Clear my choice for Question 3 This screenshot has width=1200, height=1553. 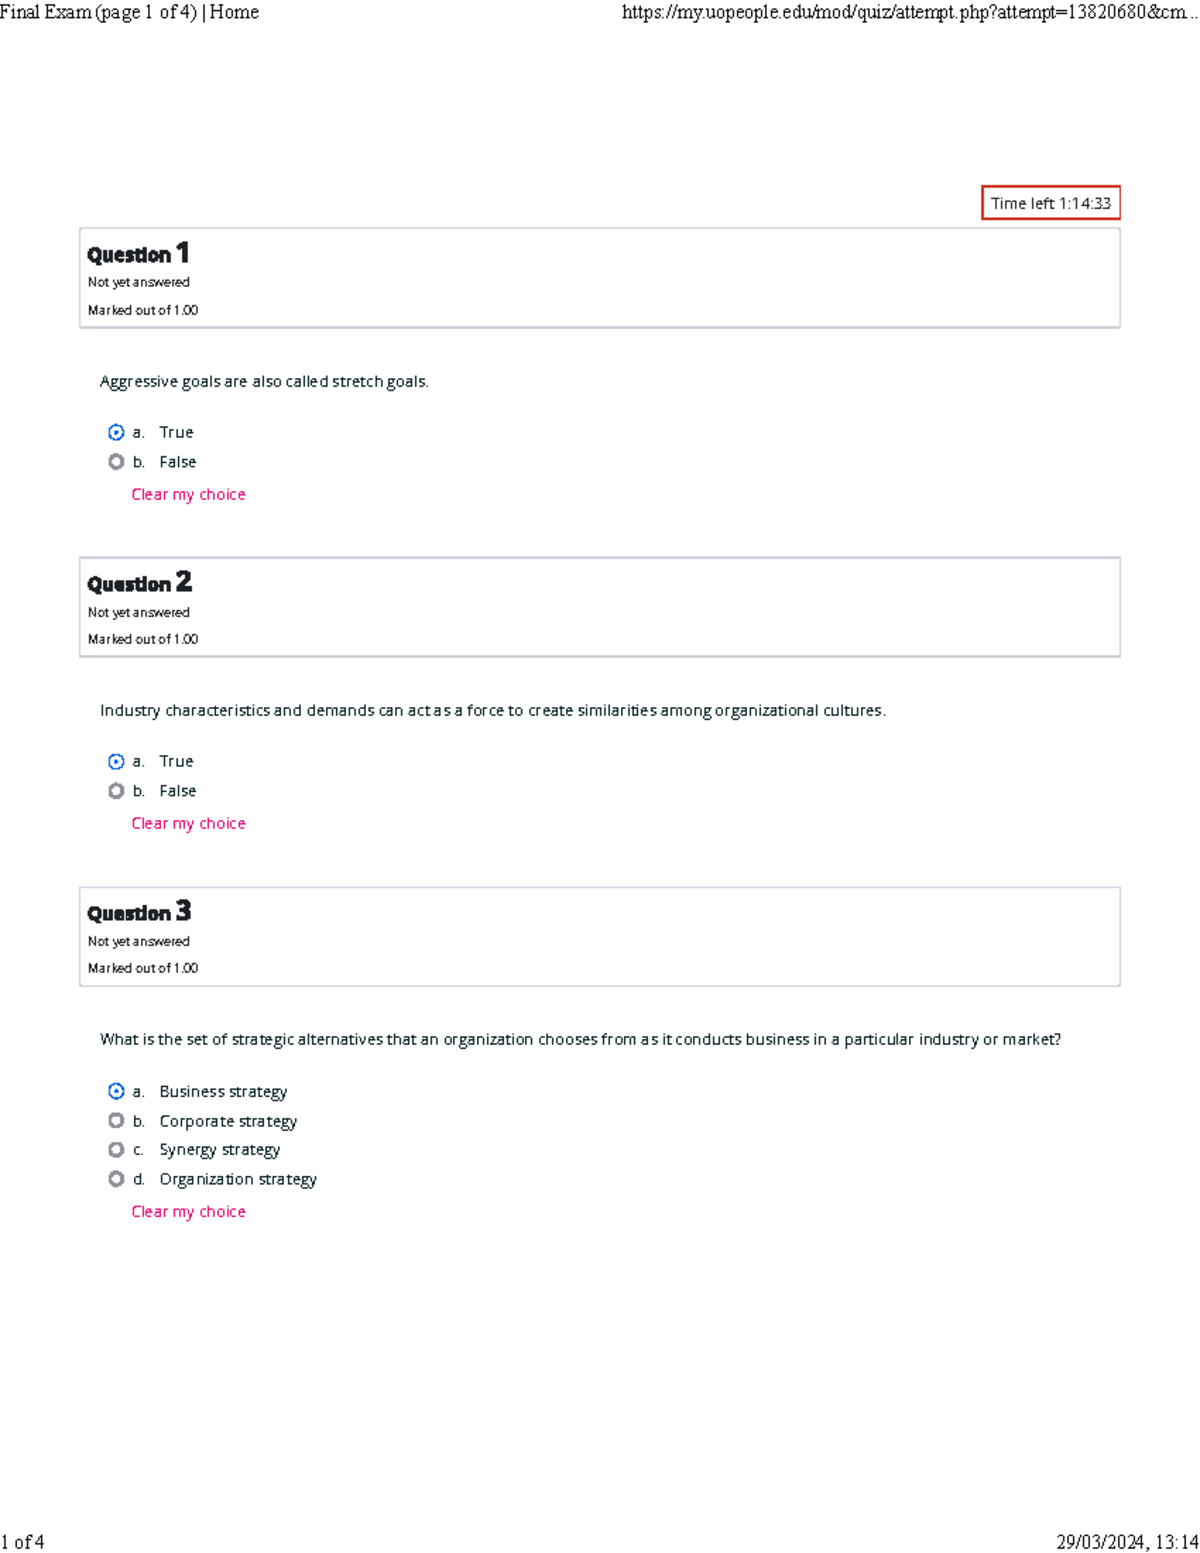tap(188, 1211)
